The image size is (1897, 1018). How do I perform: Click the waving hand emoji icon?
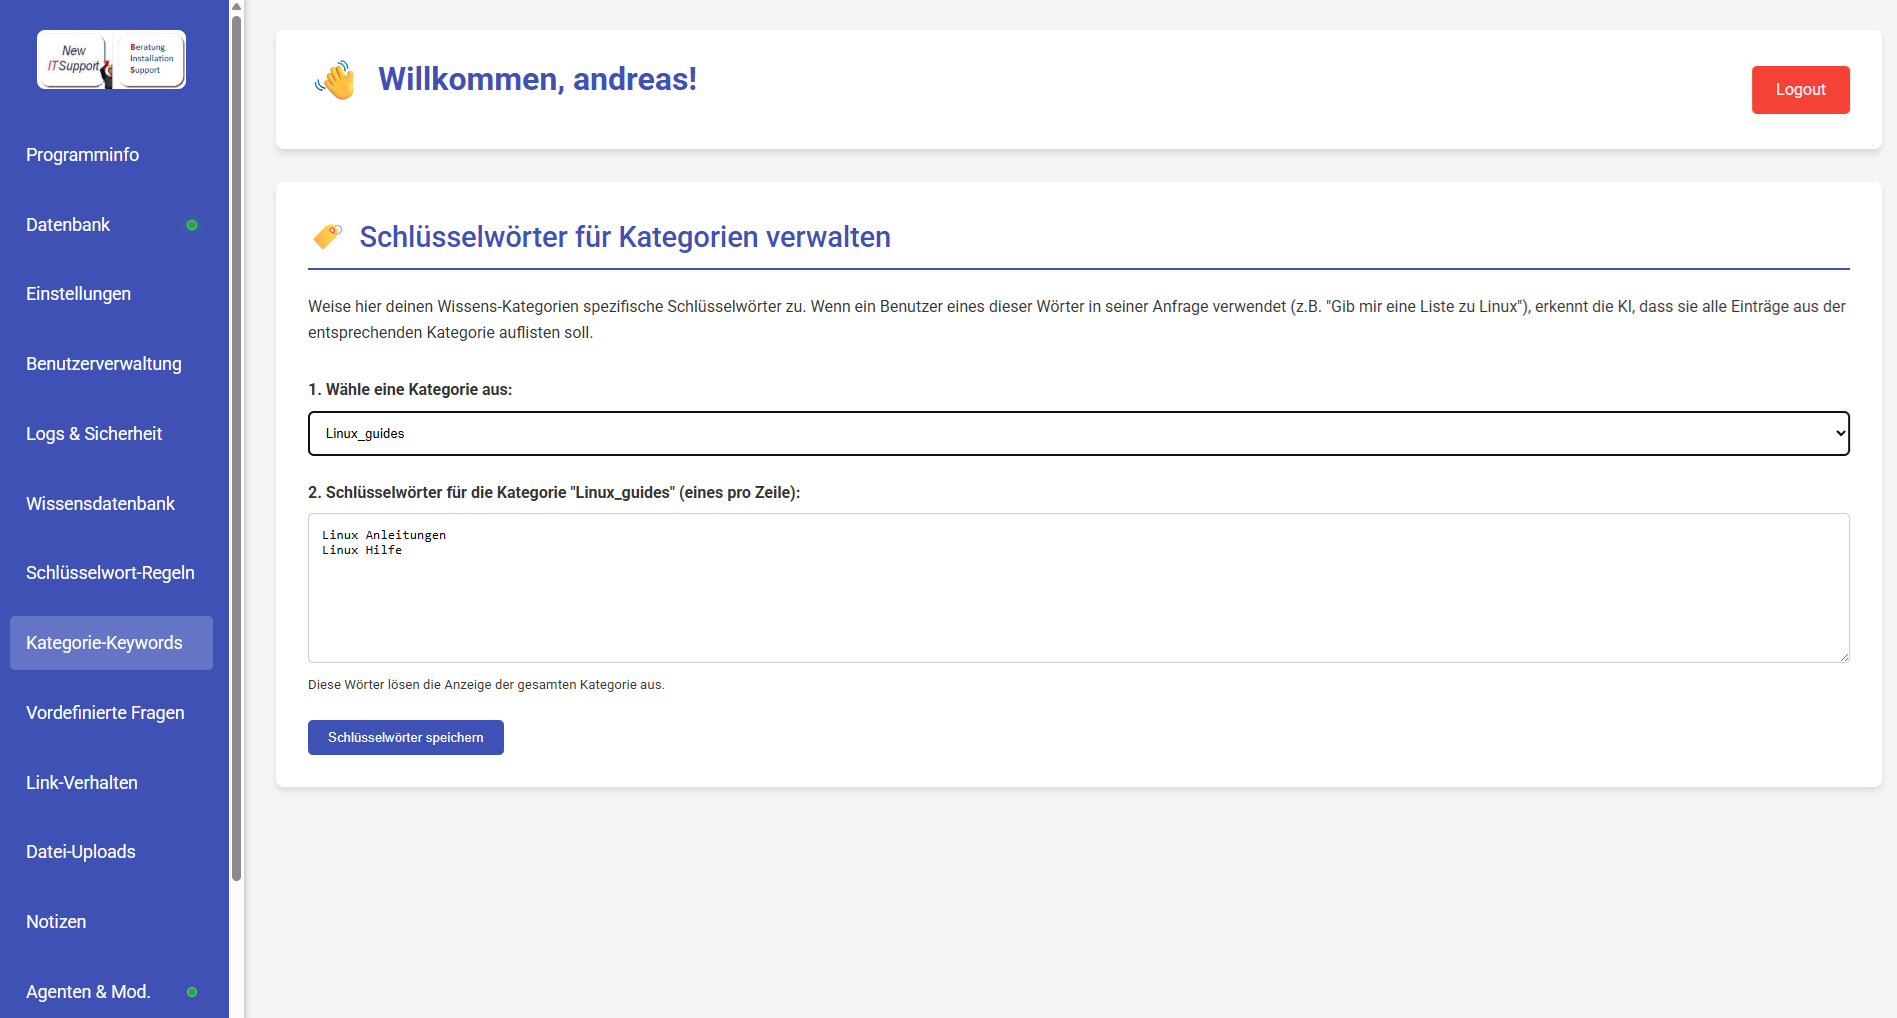pos(336,80)
